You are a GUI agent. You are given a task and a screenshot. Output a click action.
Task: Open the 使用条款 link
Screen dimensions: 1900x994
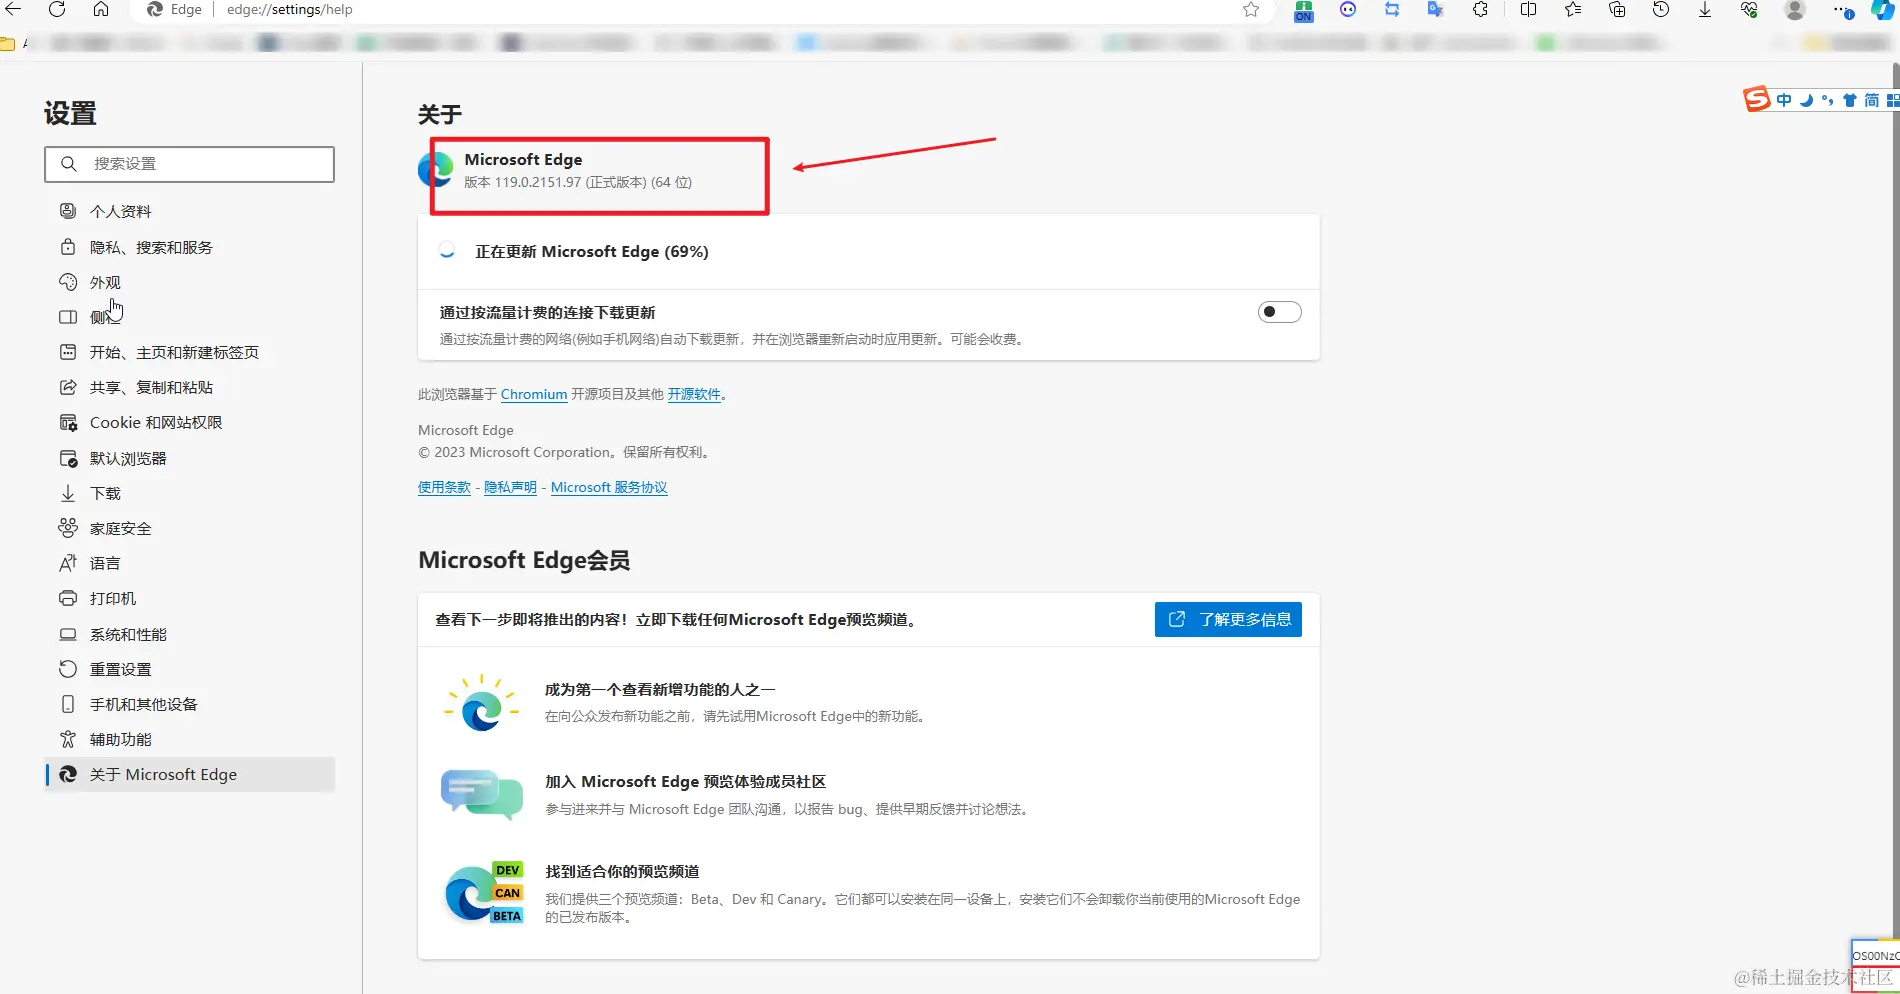coord(444,487)
